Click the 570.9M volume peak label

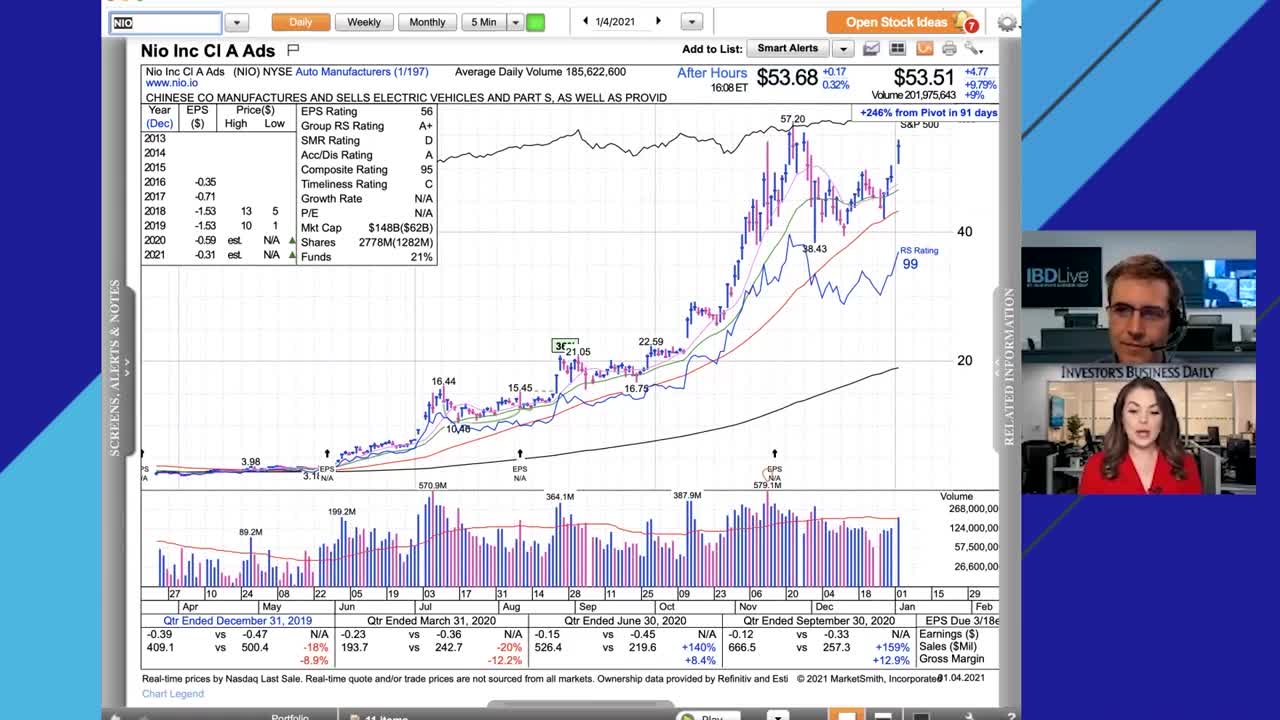[x=432, y=485]
